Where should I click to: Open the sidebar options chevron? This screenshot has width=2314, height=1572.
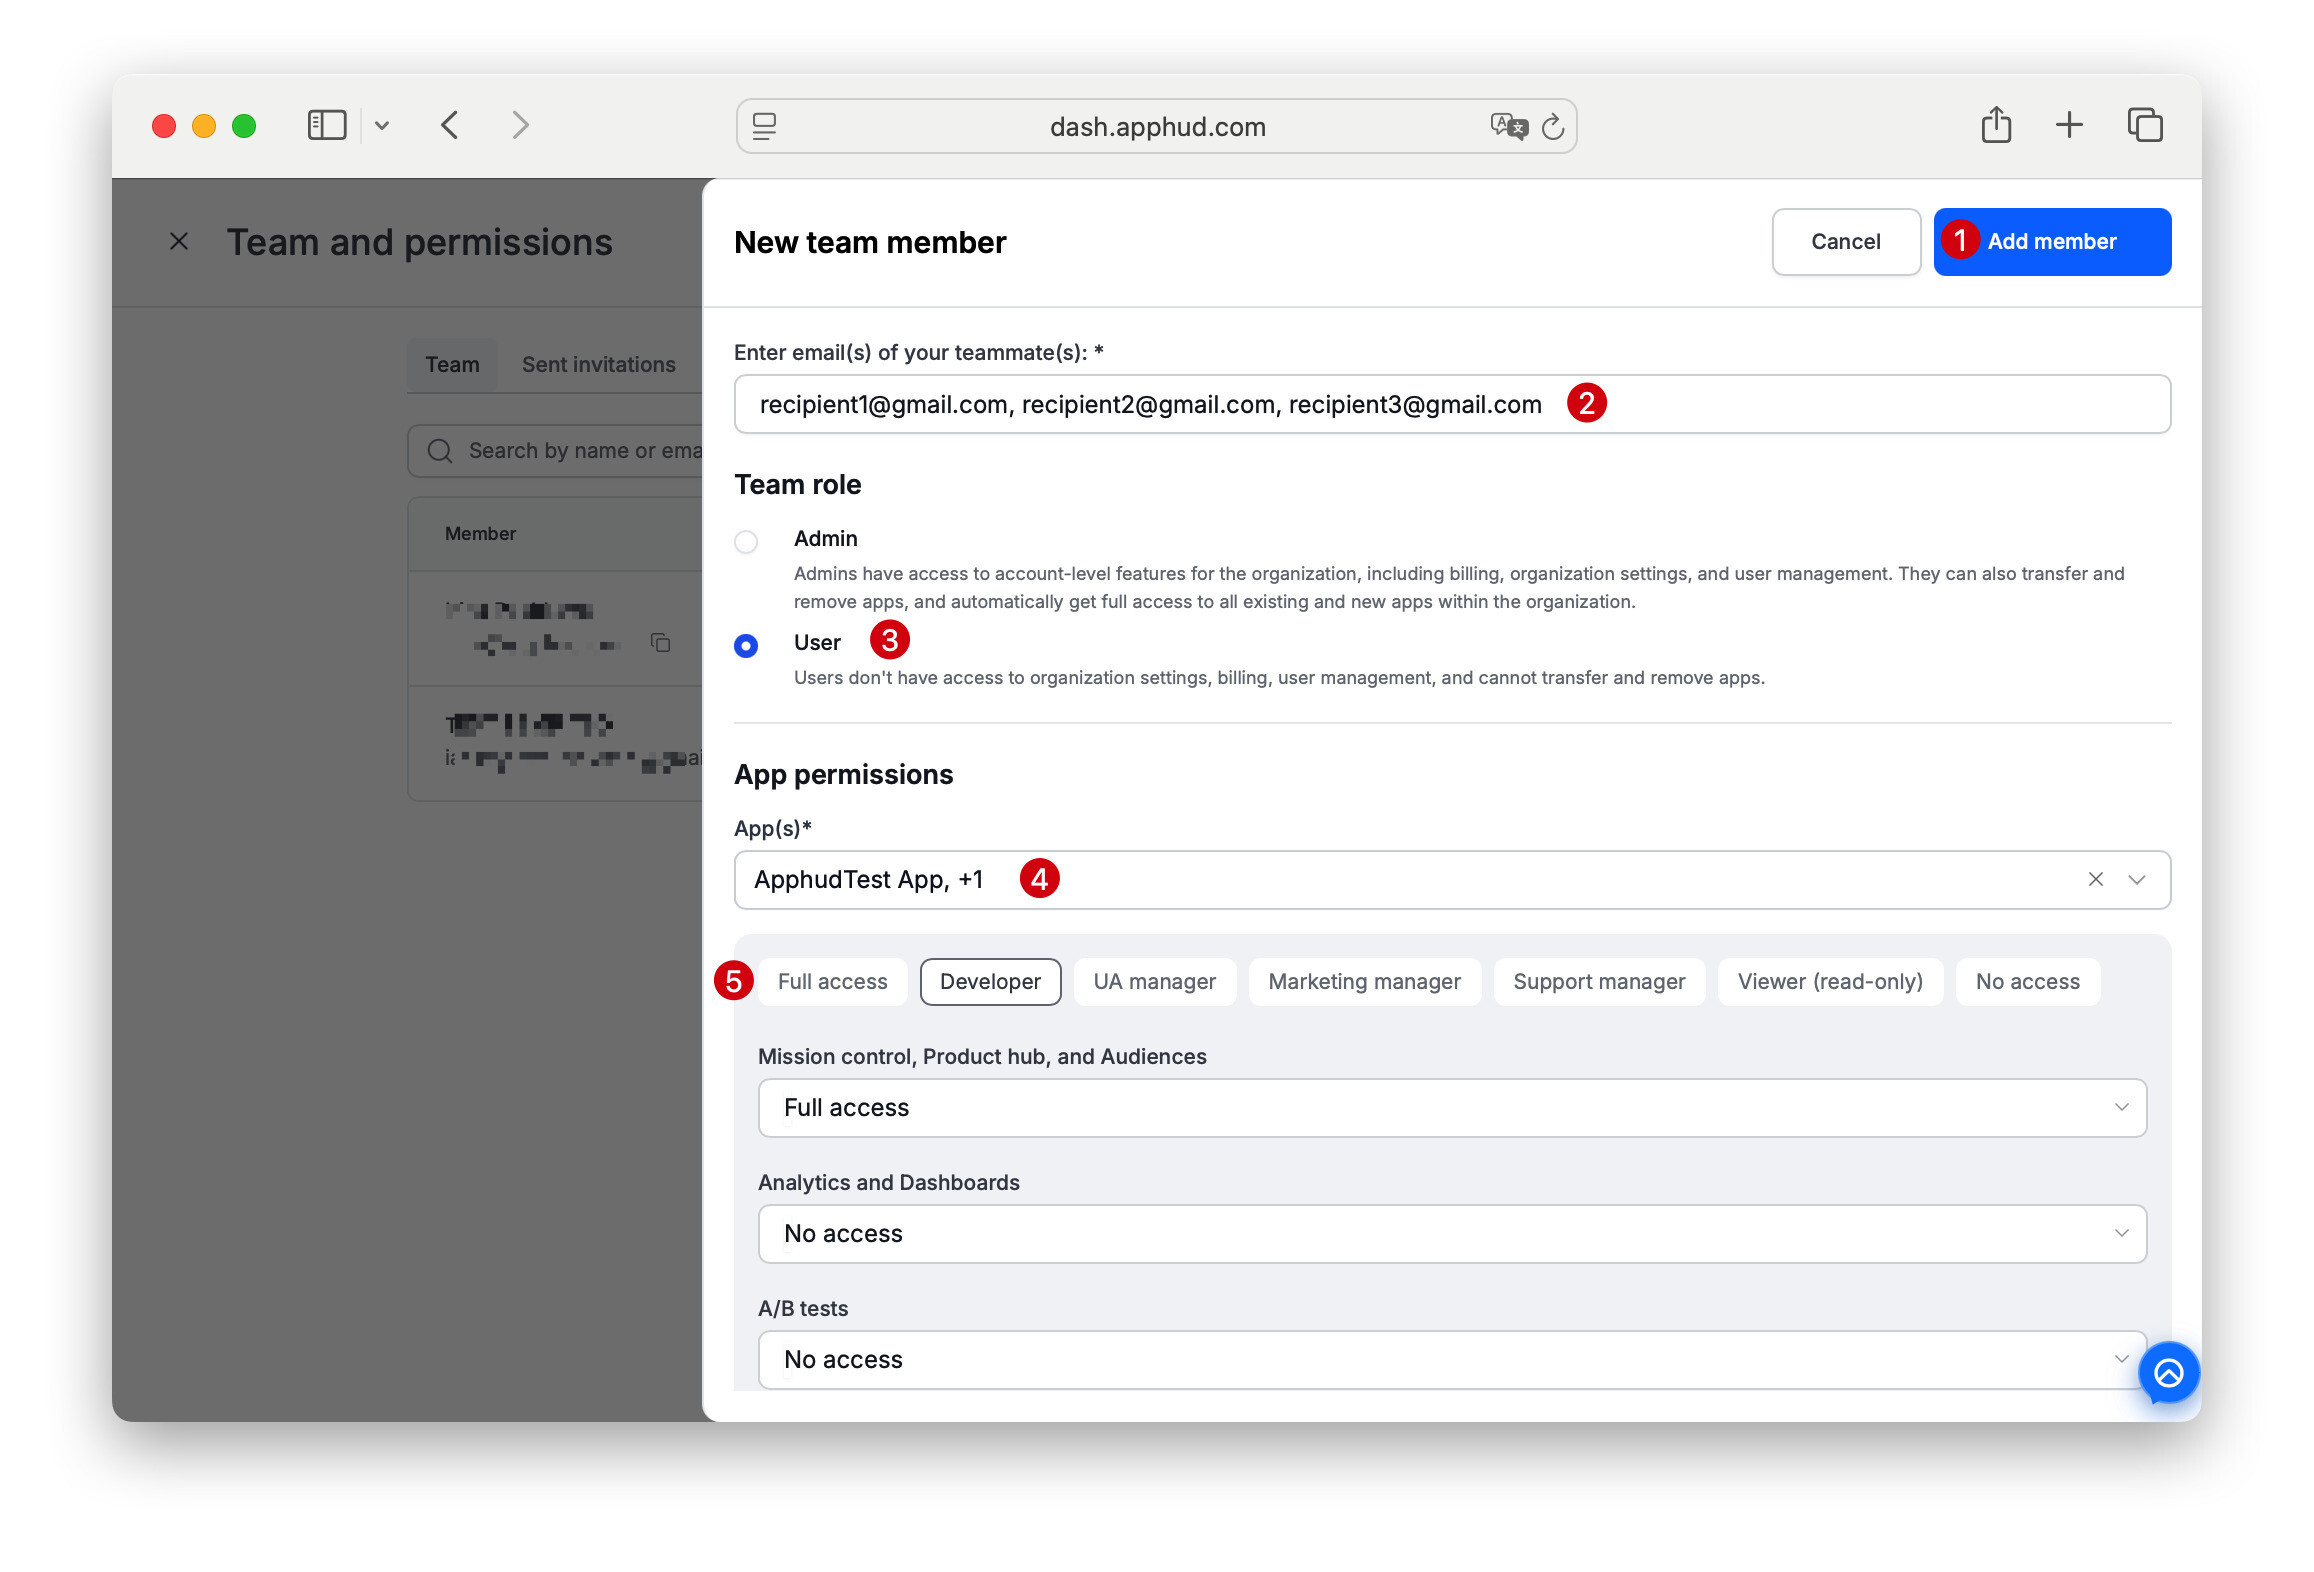coord(382,126)
